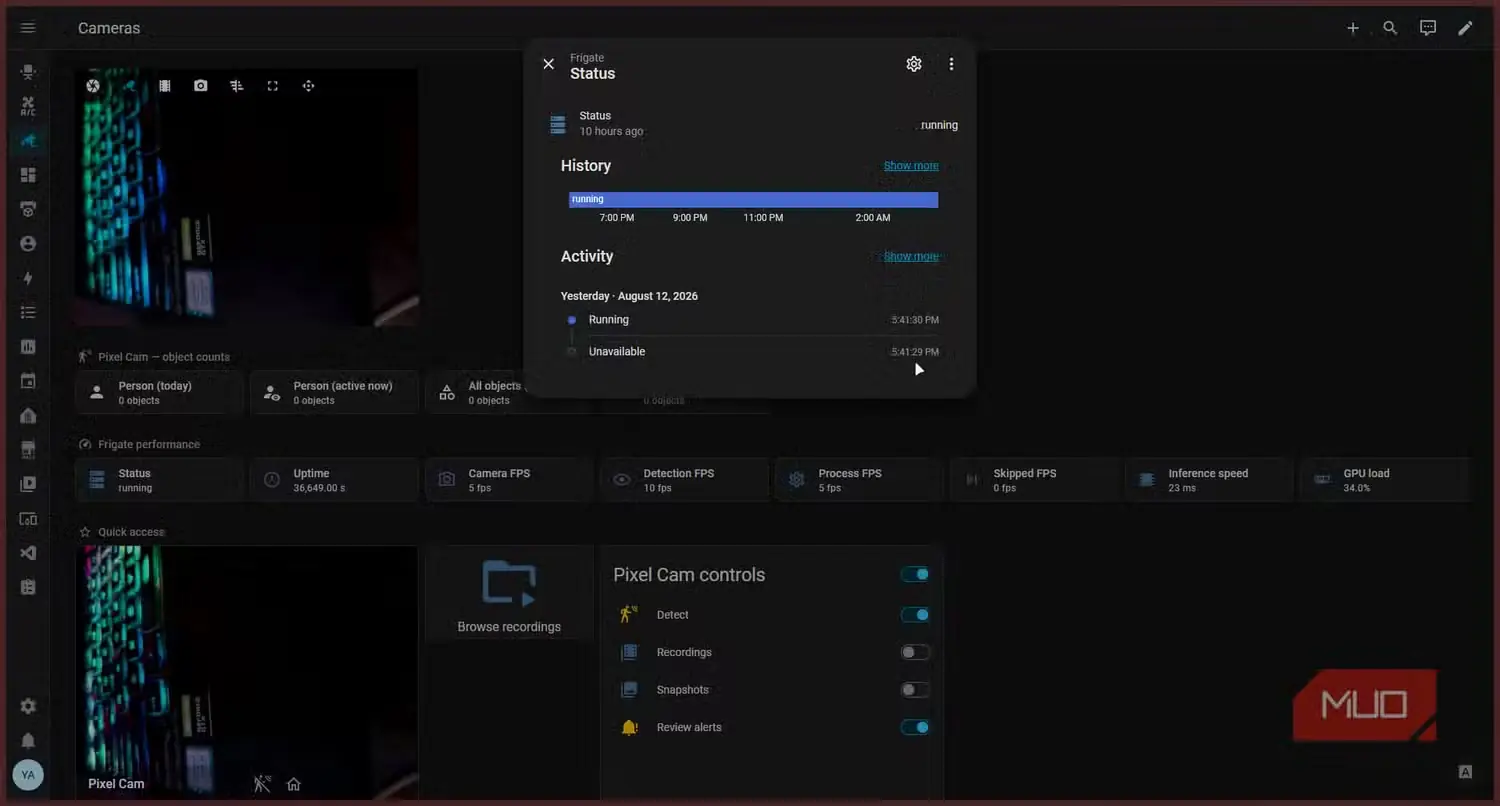This screenshot has height=806, width=1500.
Task: Open the Detection FPS card
Action: (x=684, y=480)
